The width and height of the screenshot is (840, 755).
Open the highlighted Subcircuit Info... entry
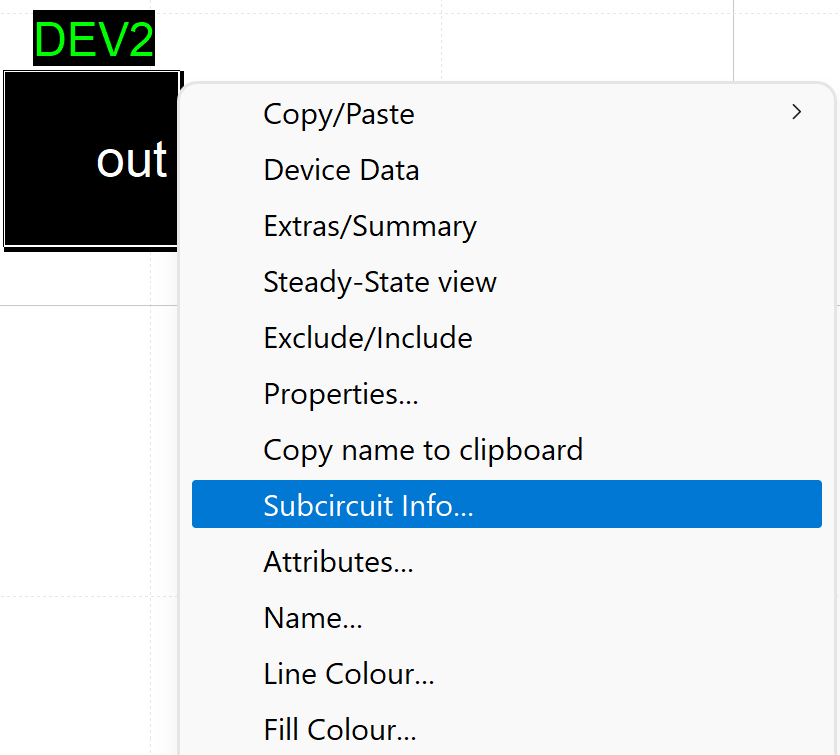click(x=368, y=506)
